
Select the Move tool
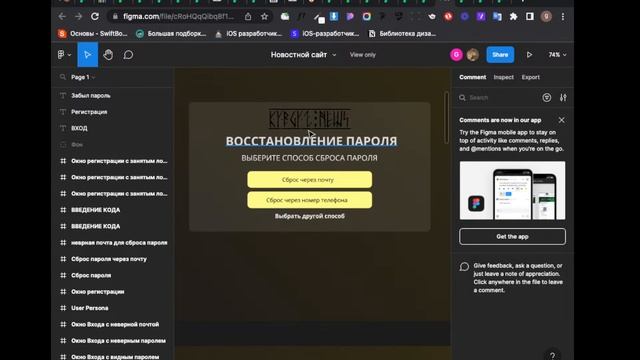coord(88,55)
